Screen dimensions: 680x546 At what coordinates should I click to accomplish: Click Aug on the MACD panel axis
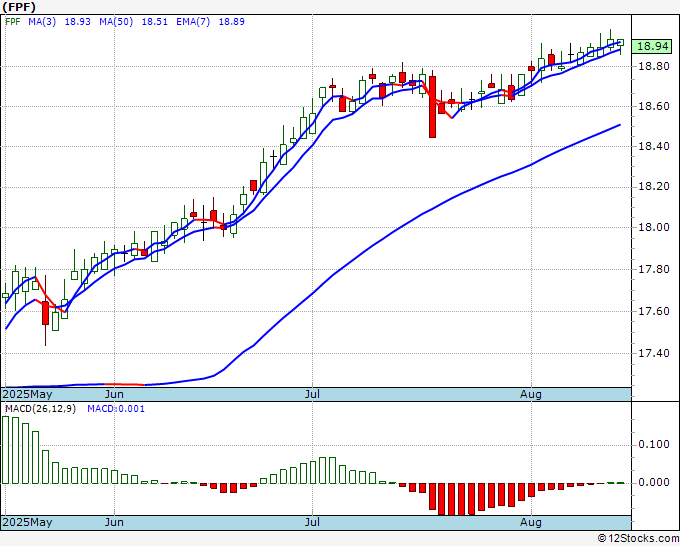pyautogui.click(x=531, y=522)
